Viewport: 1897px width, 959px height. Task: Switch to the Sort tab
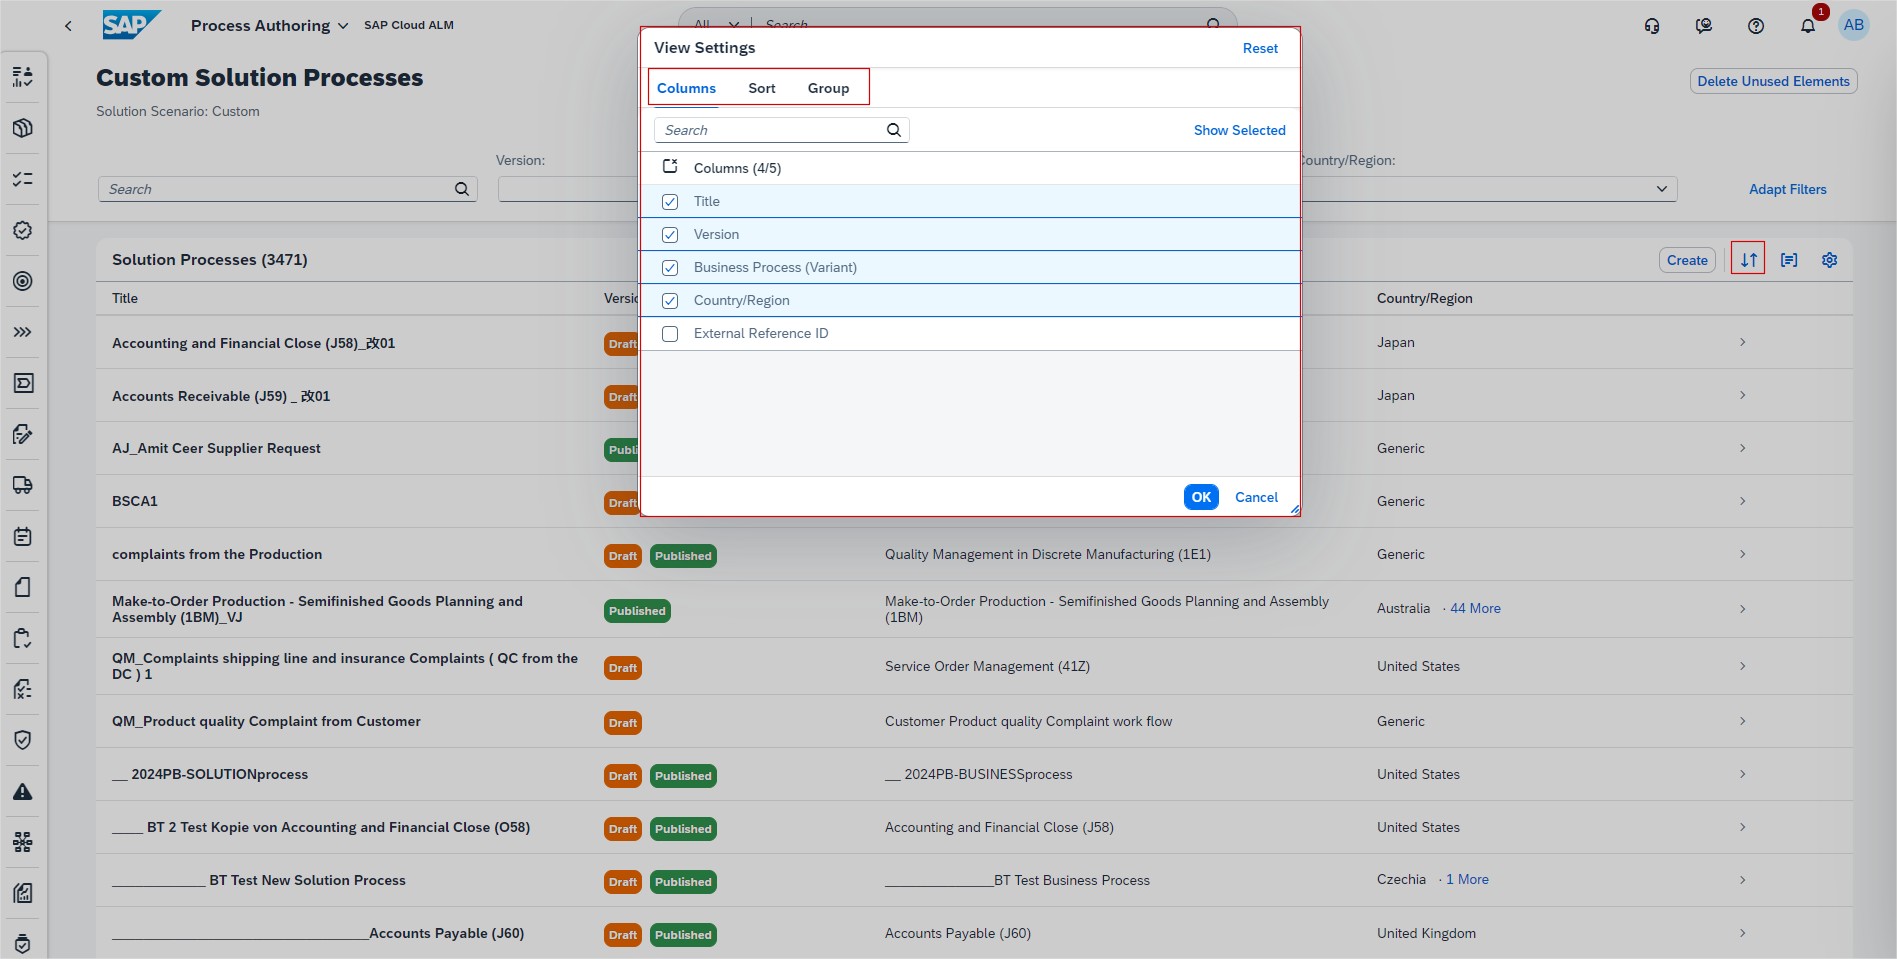coord(761,88)
